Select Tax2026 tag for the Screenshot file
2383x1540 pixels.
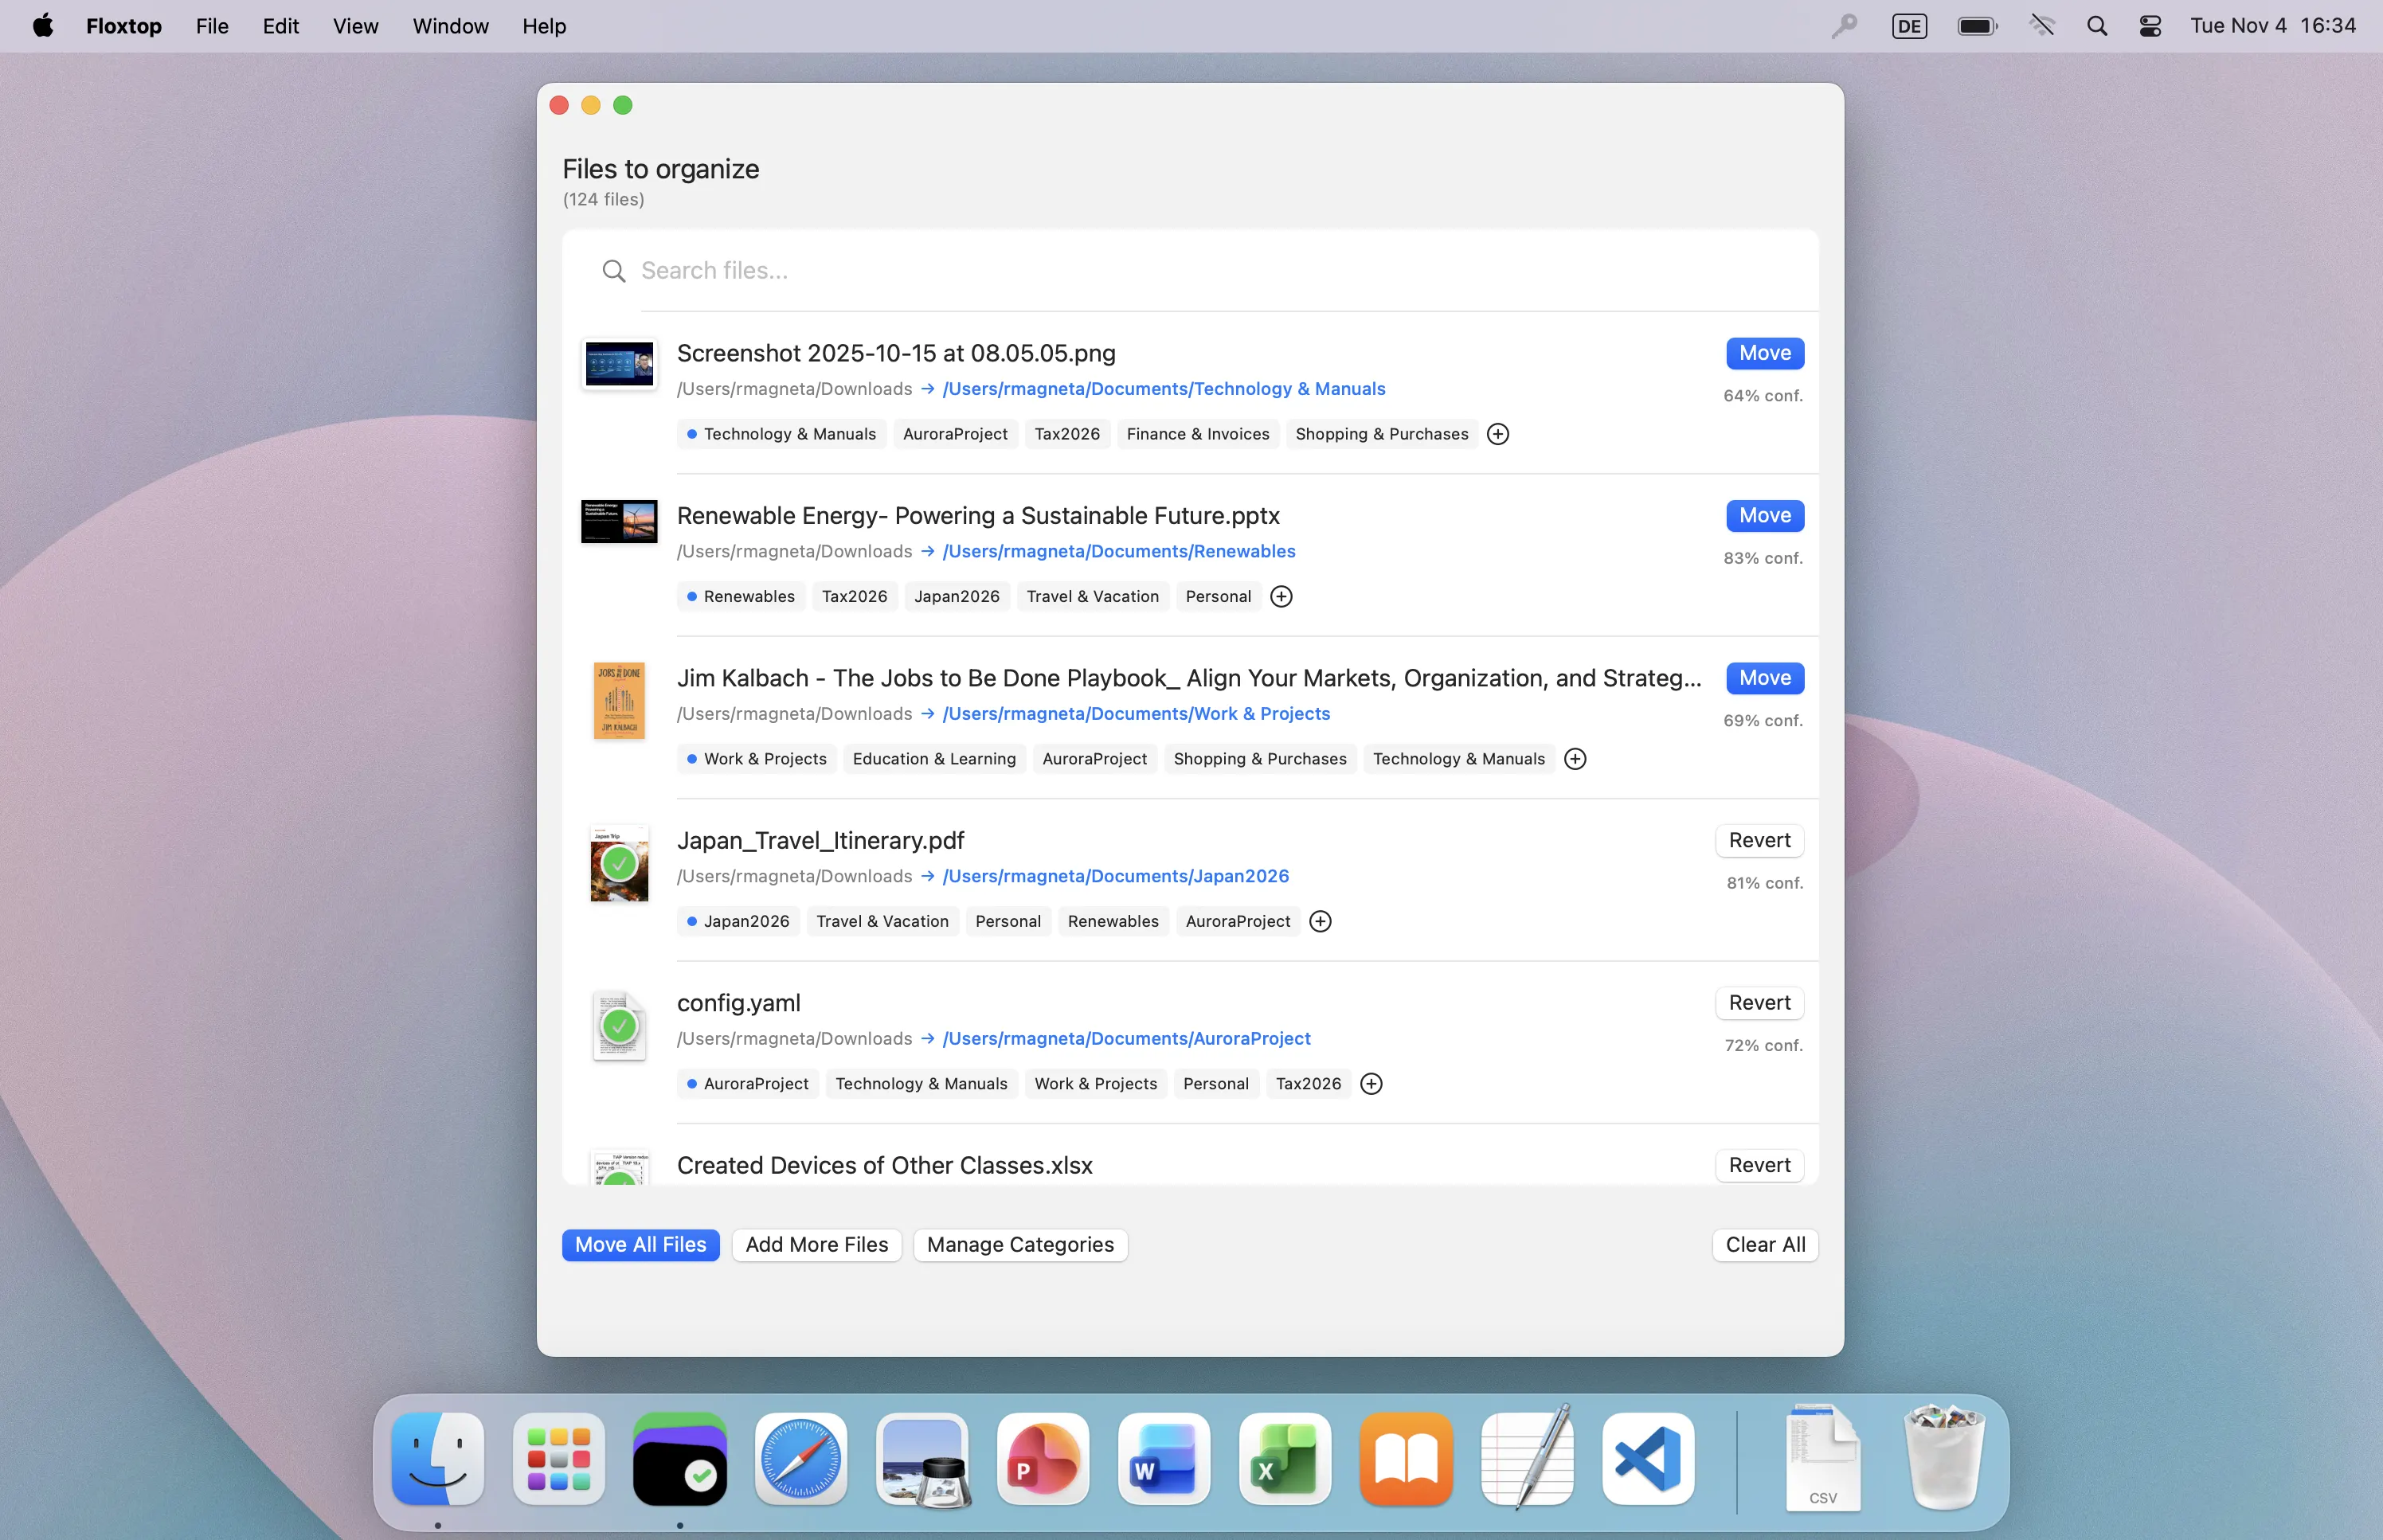click(1067, 434)
